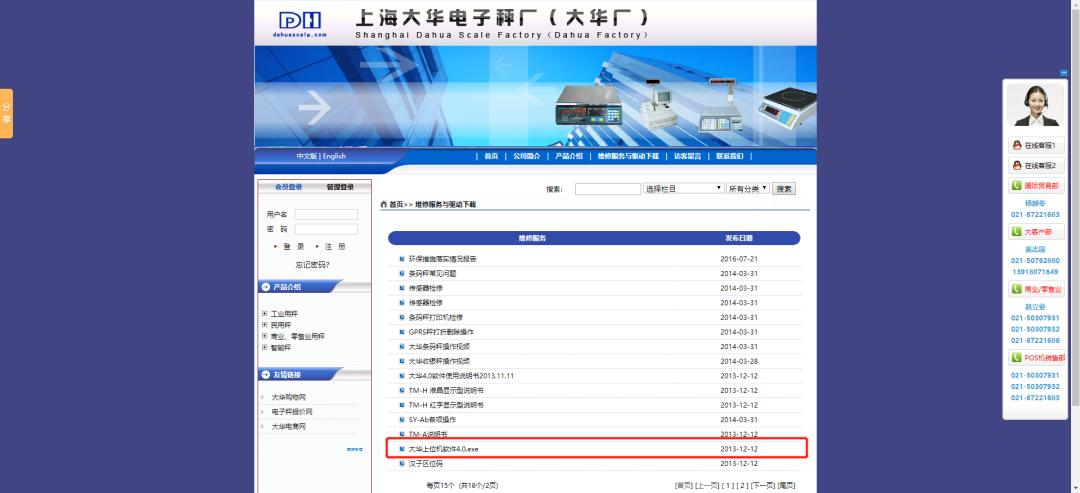
Task: Open the 汉字区位码 entry
Action: [x=425, y=463]
